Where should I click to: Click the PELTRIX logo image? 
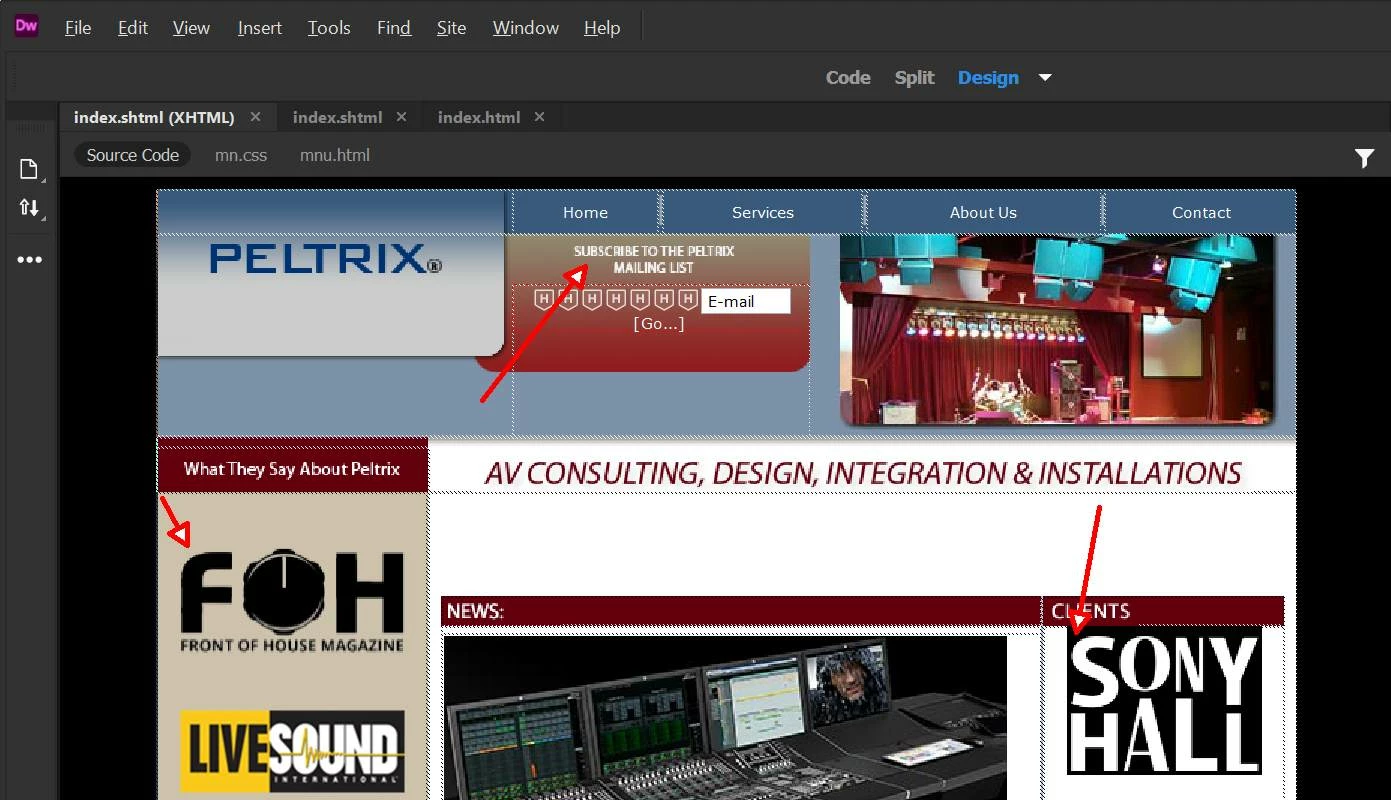326,259
